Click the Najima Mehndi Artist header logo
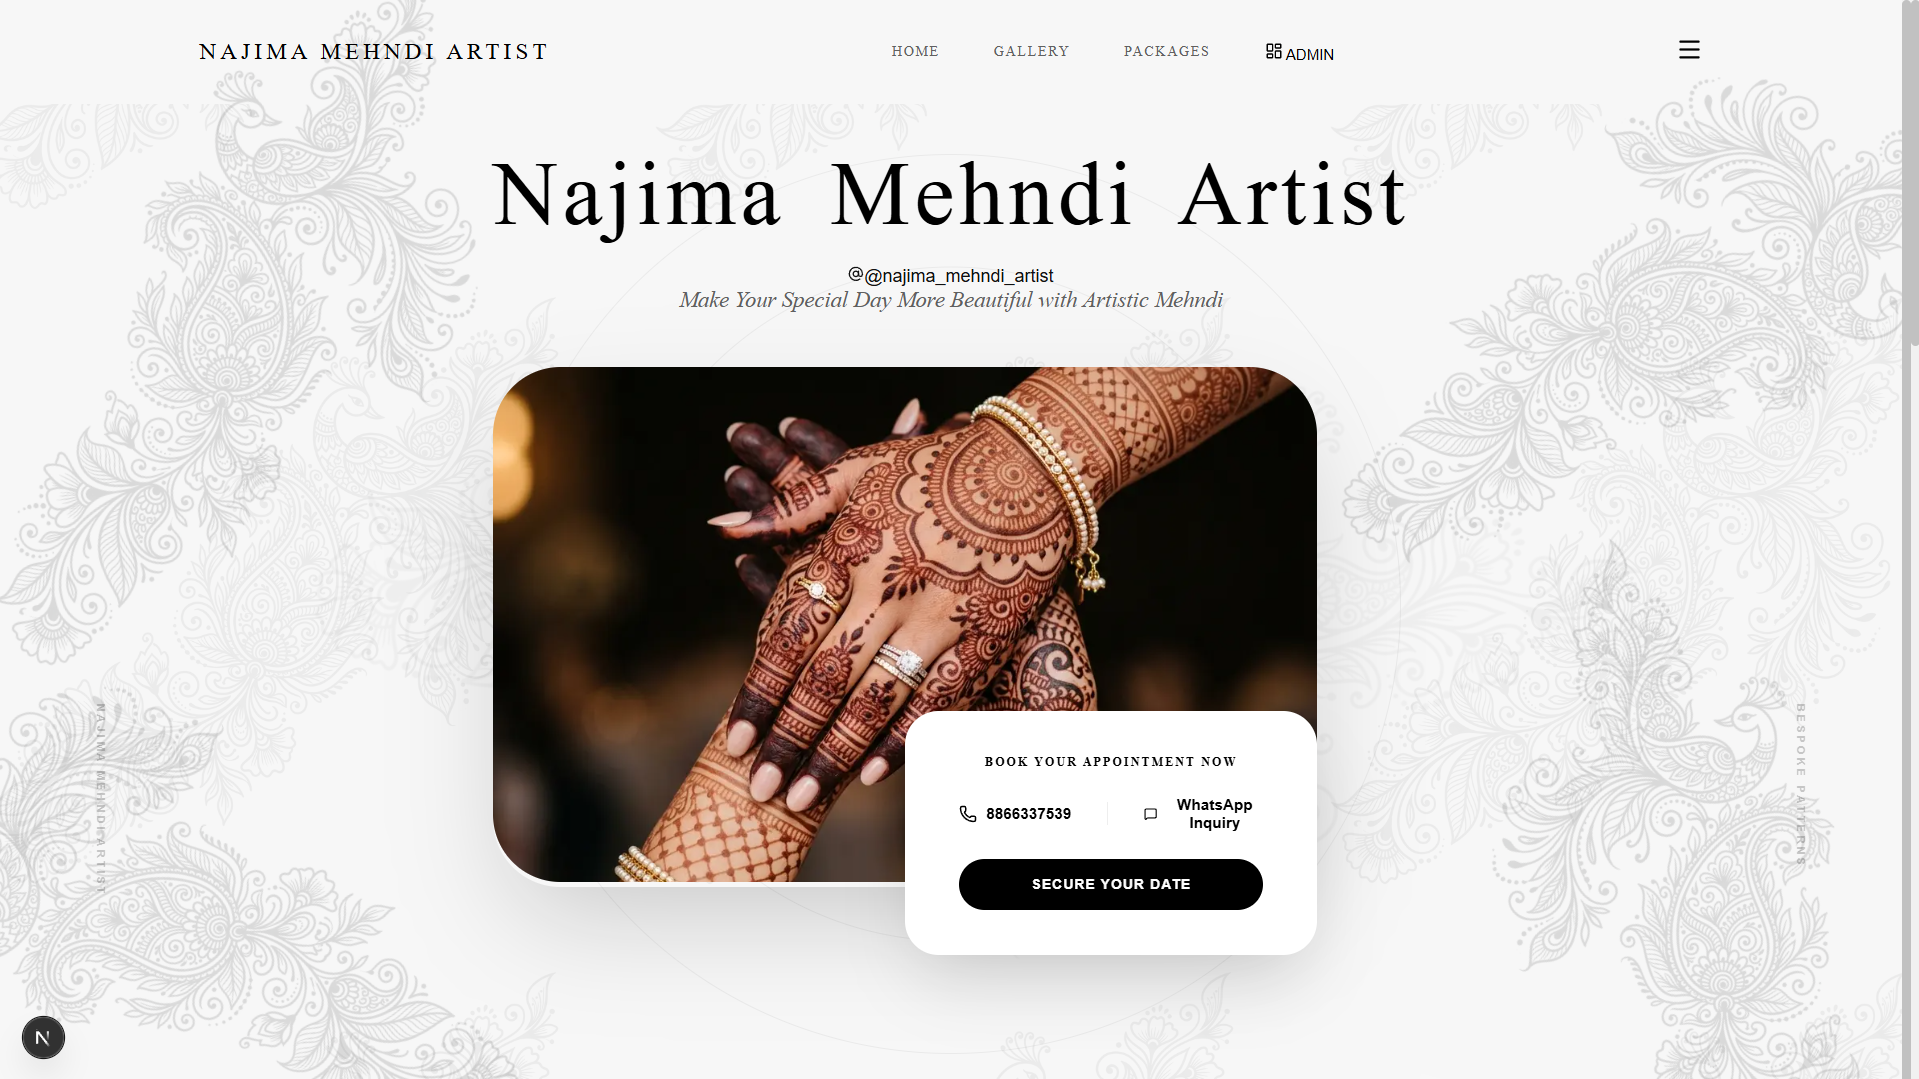The width and height of the screenshot is (1919, 1079). click(373, 51)
